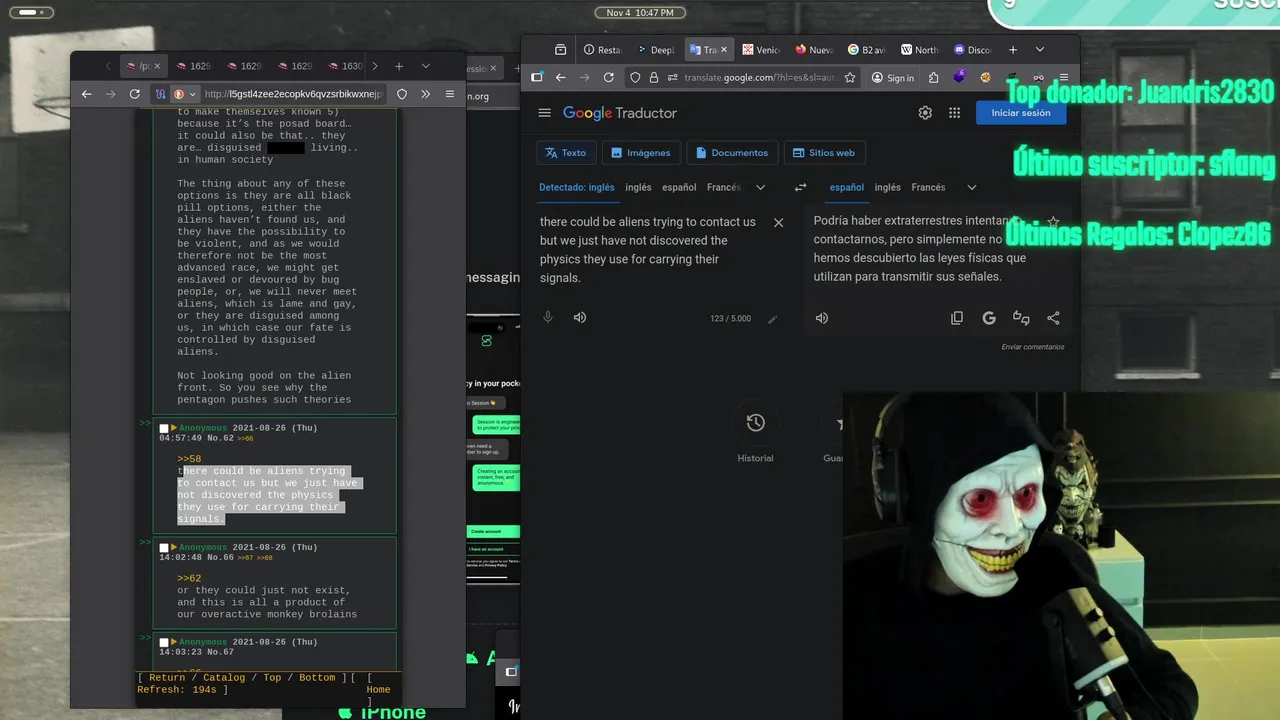Click Enviar comentarios feedback link
The width and height of the screenshot is (1280, 720).
(x=1033, y=347)
